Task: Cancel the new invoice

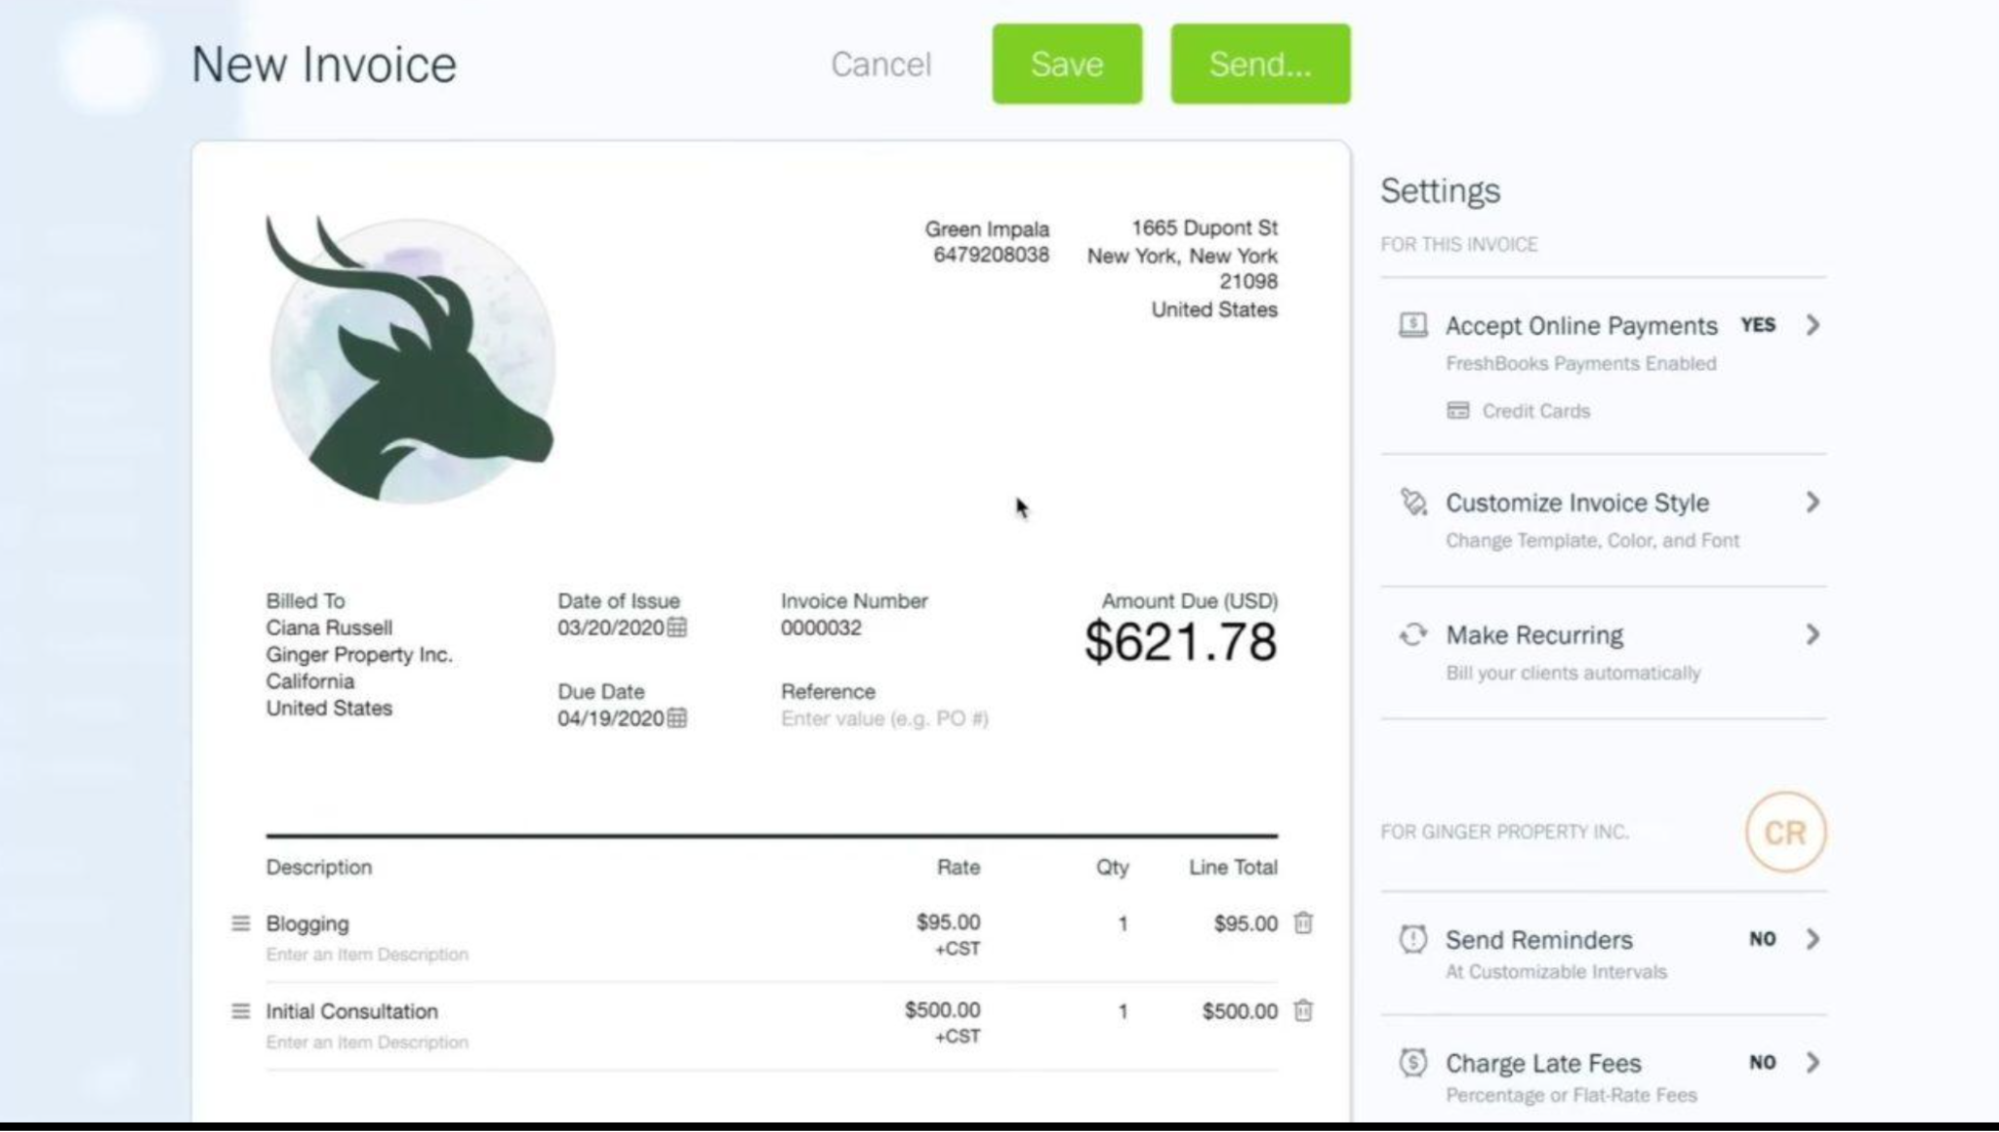Action: tap(881, 64)
